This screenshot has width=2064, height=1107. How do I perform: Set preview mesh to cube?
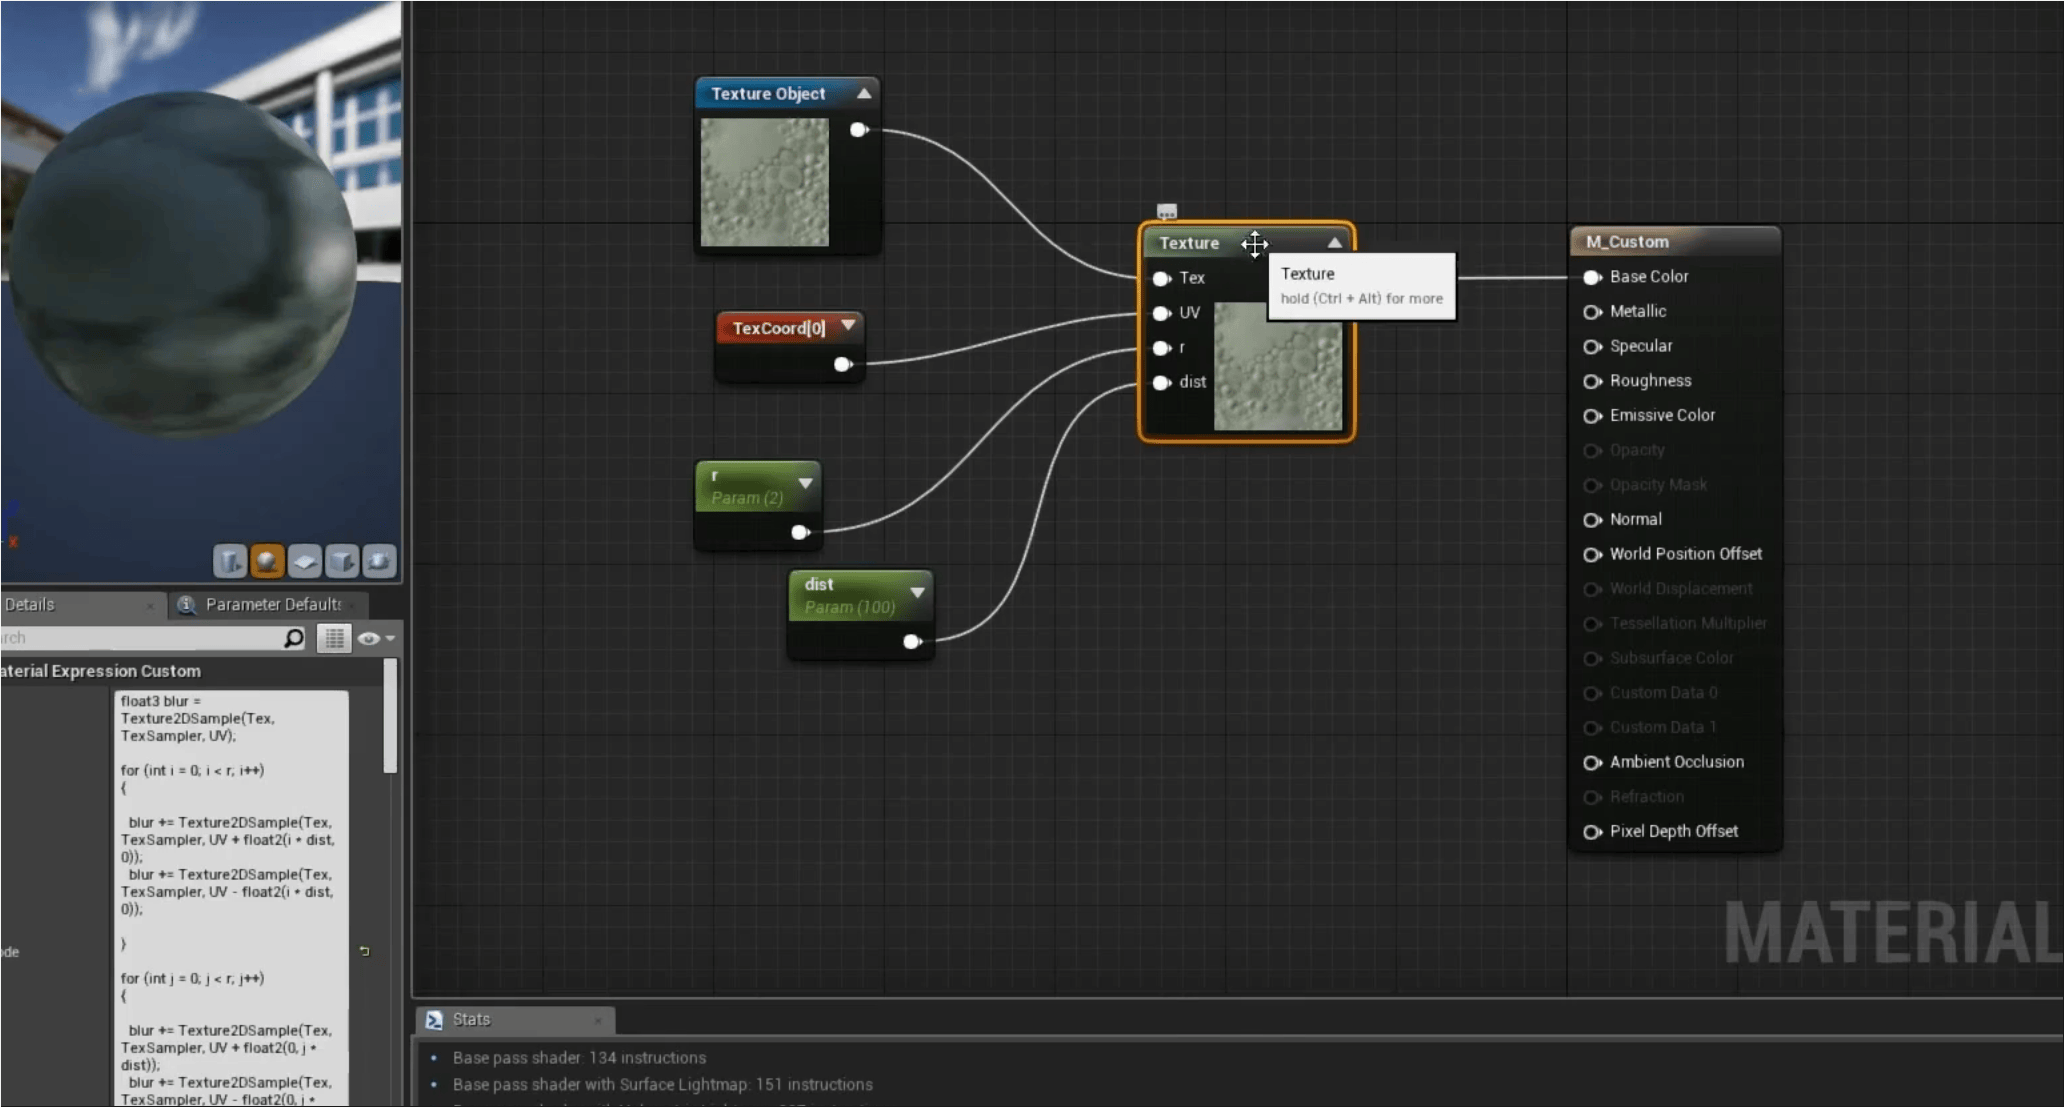[x=341, y=561]
